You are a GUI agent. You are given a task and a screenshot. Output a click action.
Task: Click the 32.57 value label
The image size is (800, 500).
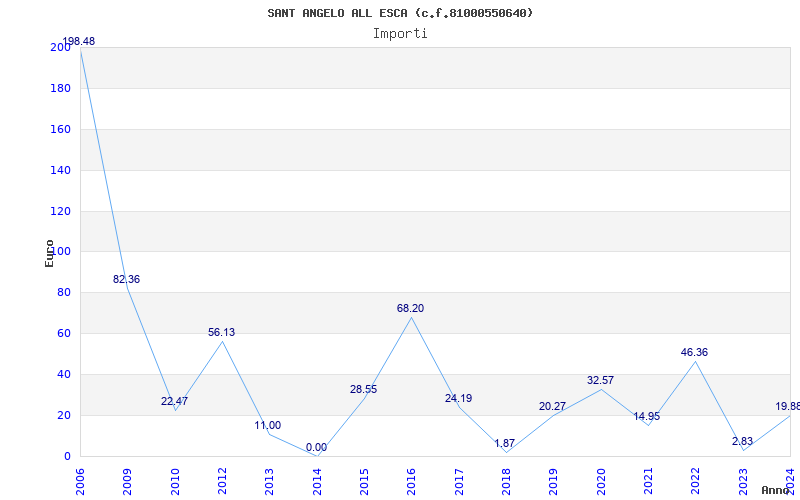tap(601, 380)
